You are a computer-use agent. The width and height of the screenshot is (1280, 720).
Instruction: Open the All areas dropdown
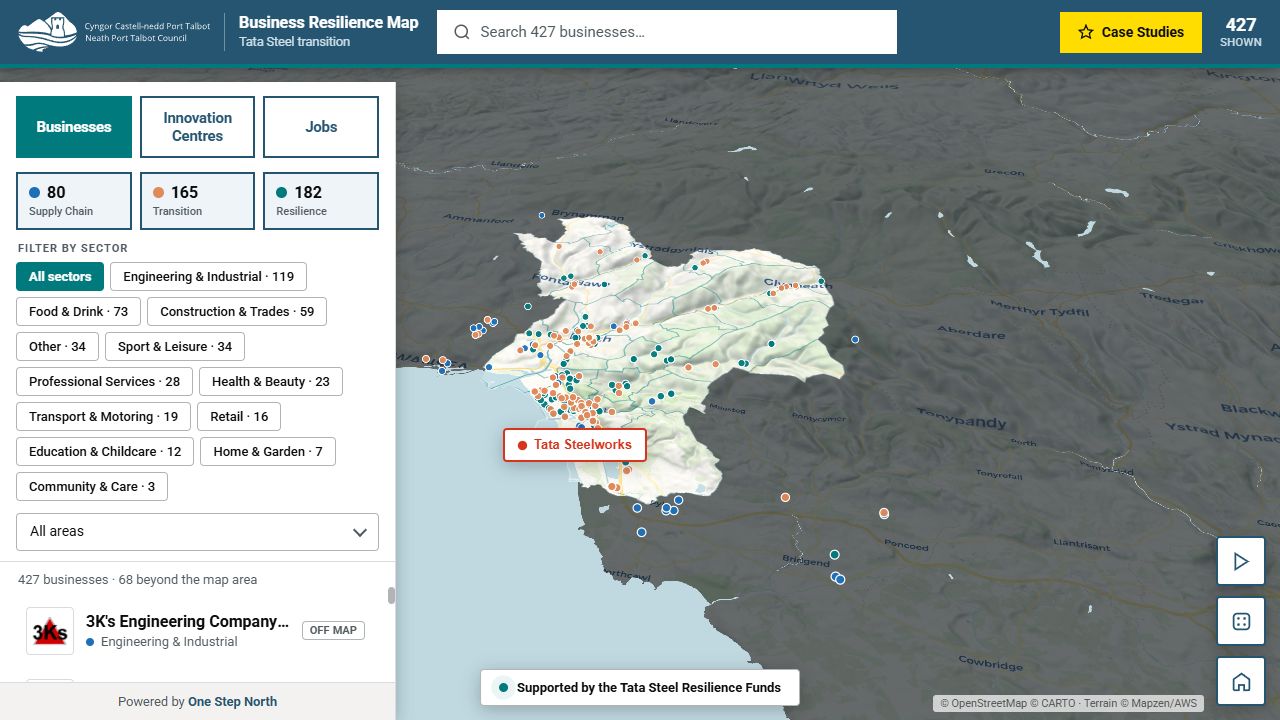tap(197, 532)
